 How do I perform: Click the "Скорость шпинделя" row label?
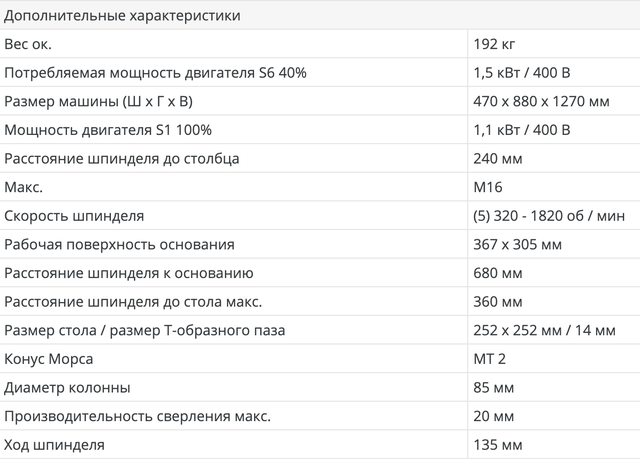coord(75,216)
